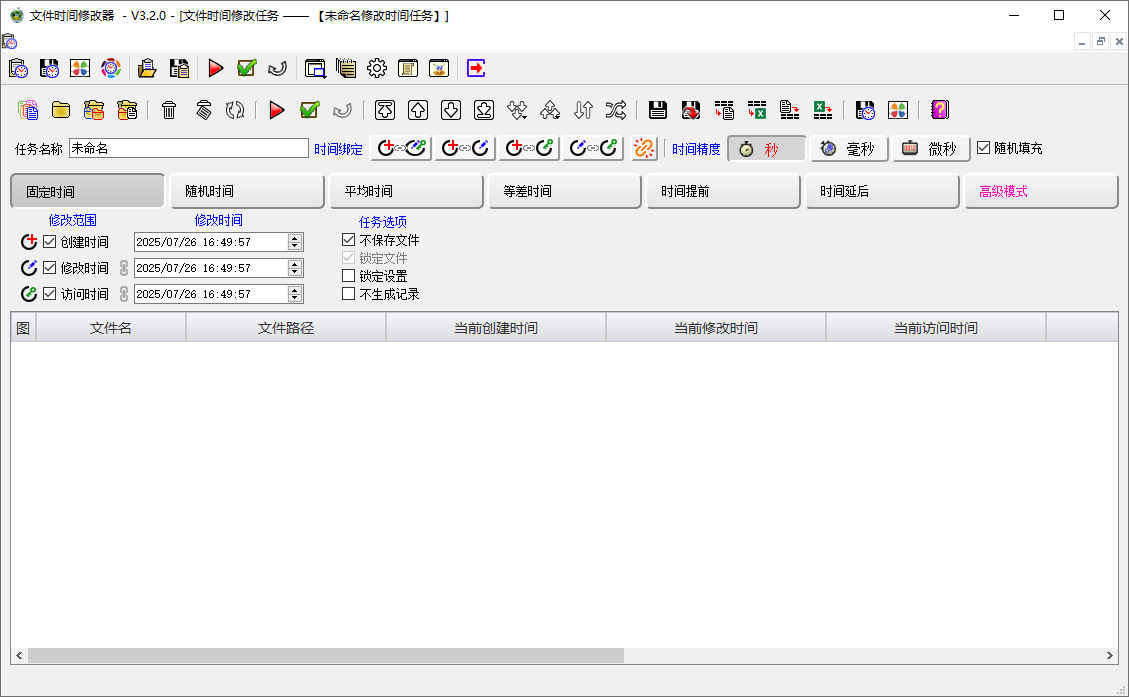Click the shuffle random order icon

(616, 110)
